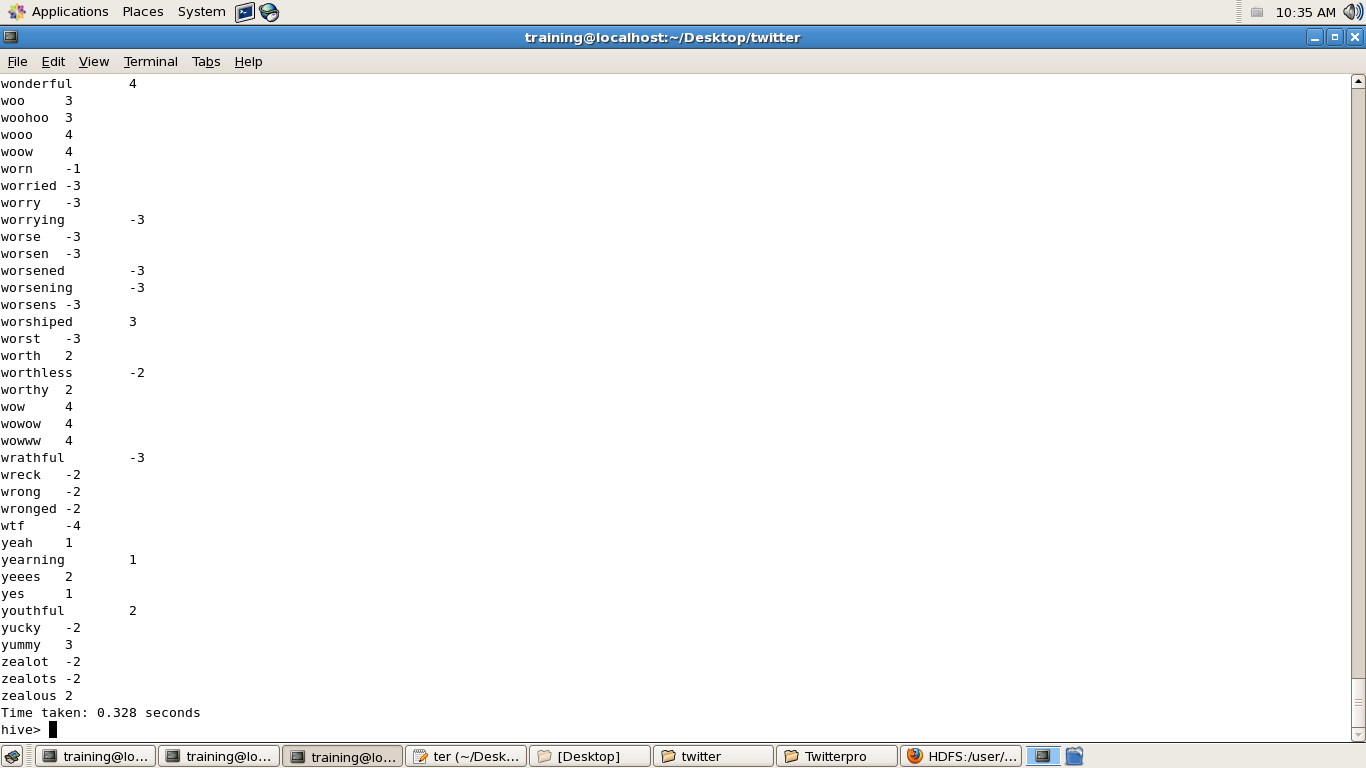Launch the web browser globe launcher icon
Viewport: 1366px width, 768px height.
point(269,12)
